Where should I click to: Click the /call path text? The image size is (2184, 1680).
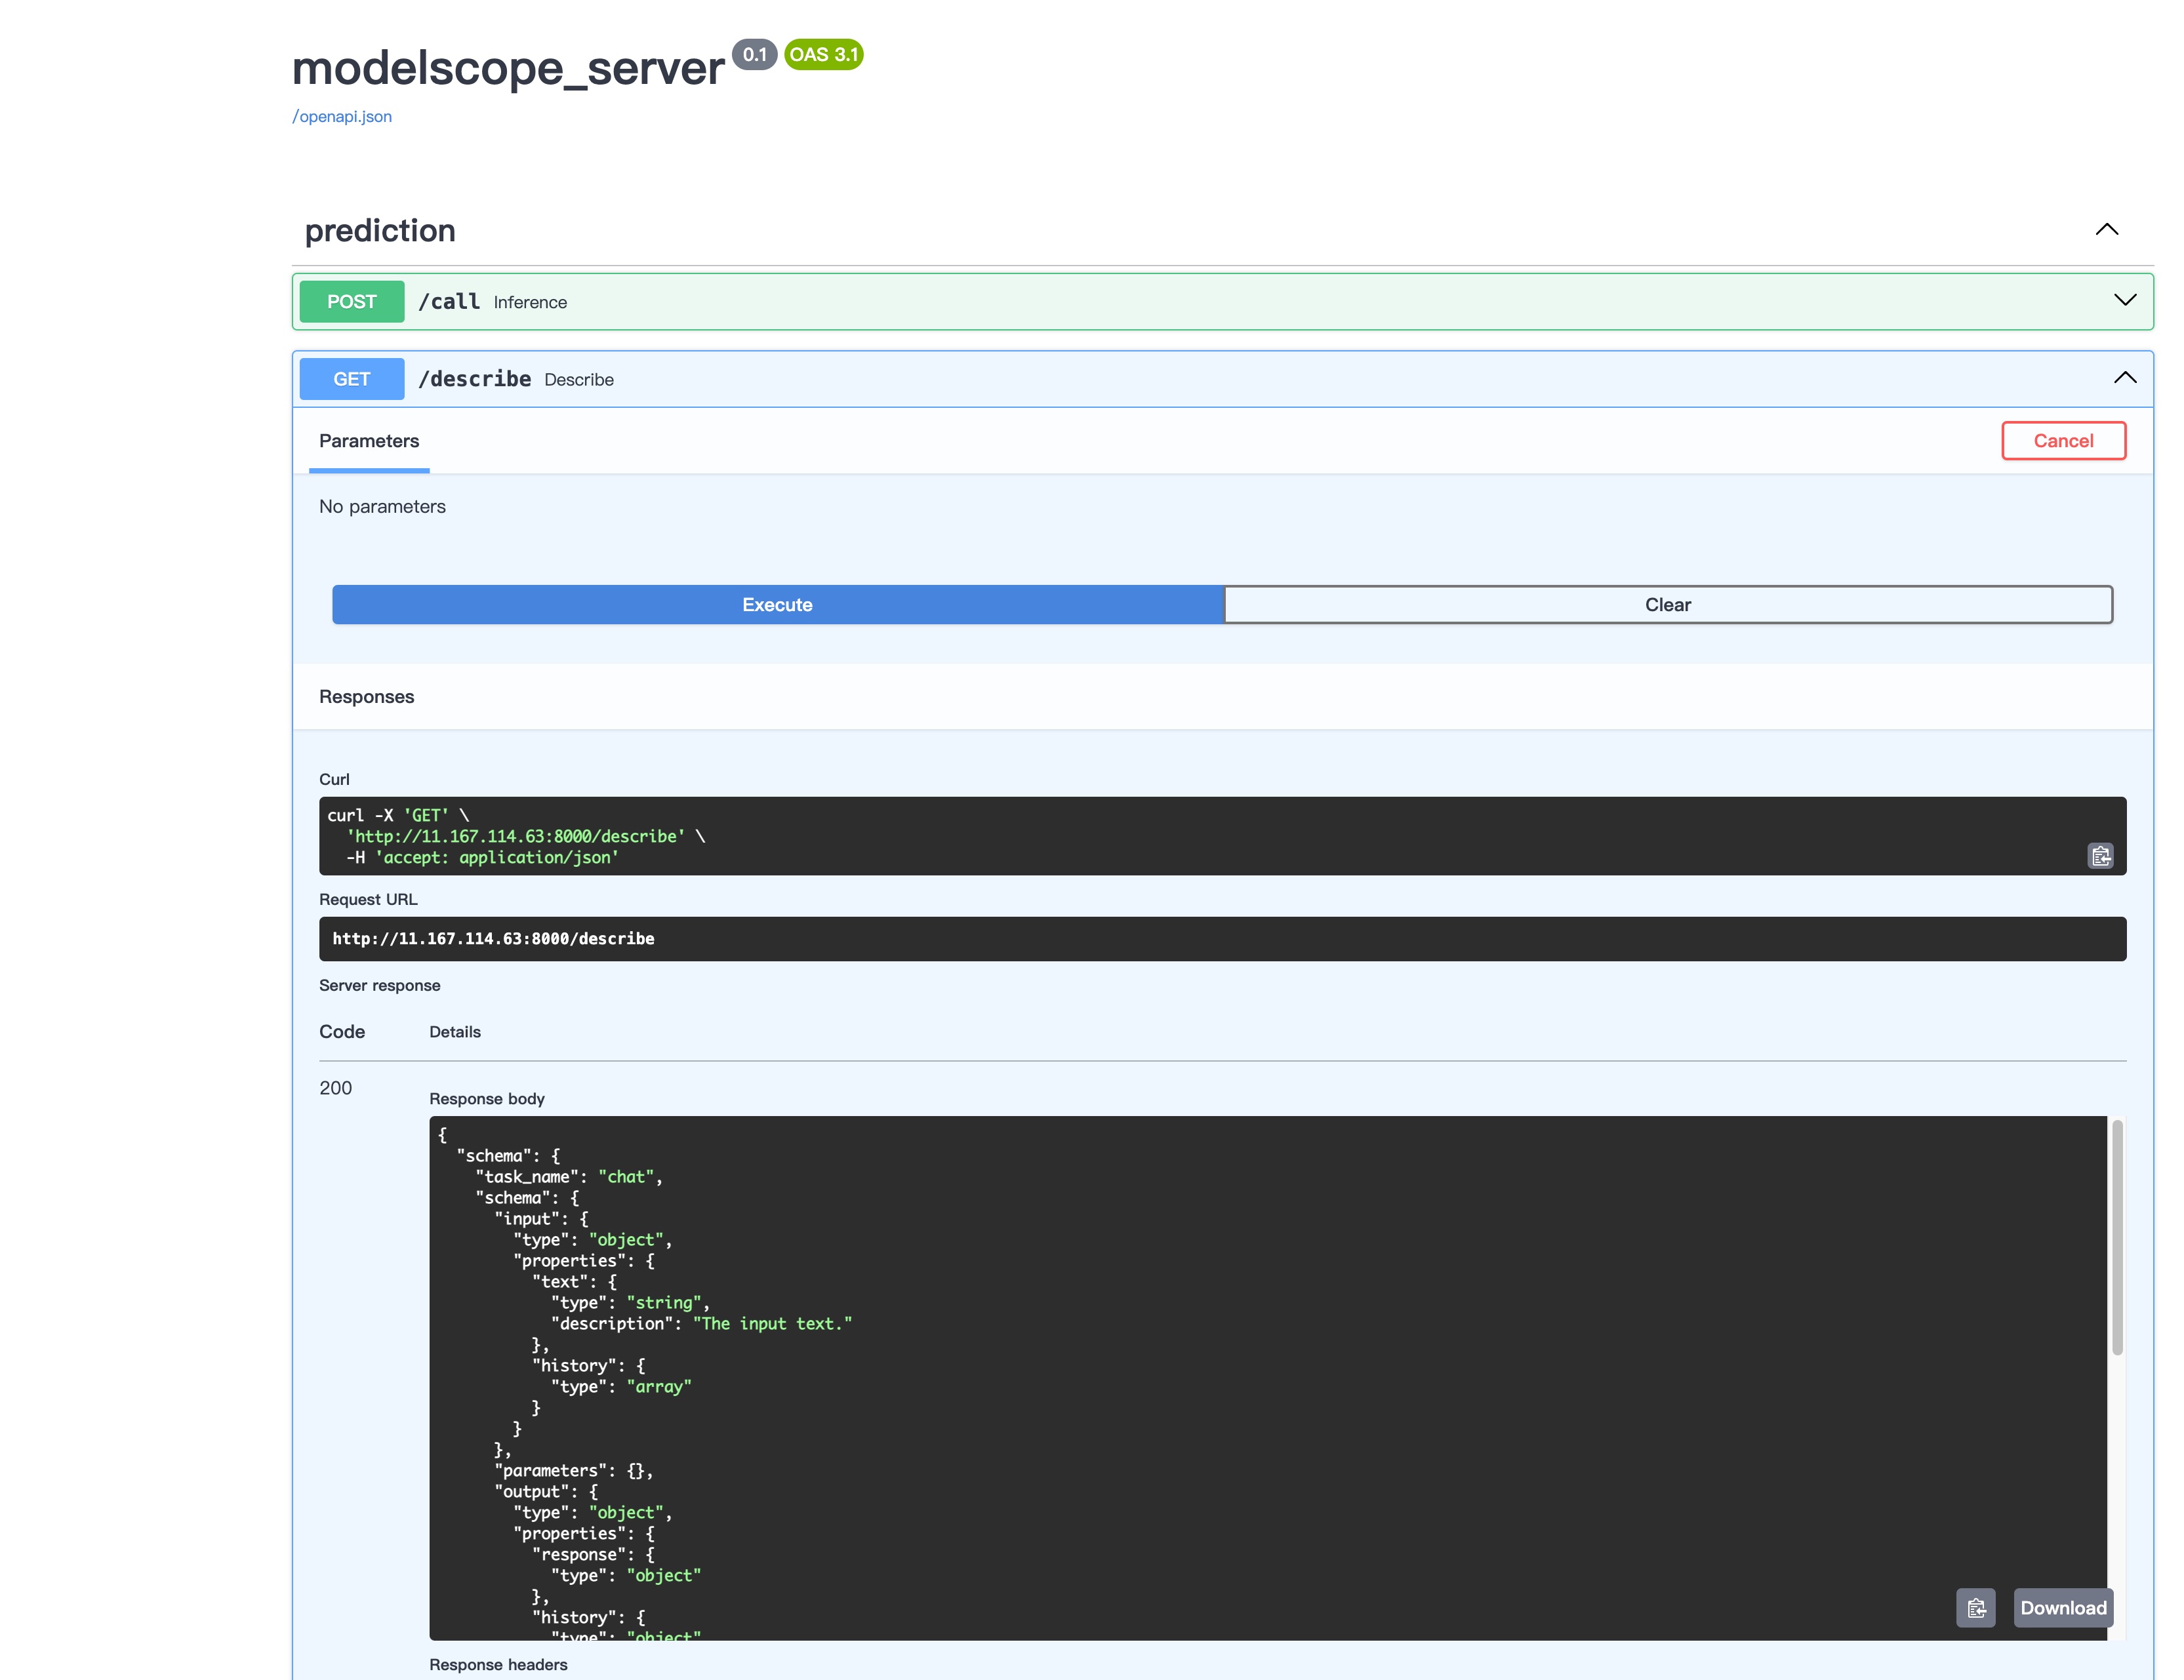click(449, 301)
